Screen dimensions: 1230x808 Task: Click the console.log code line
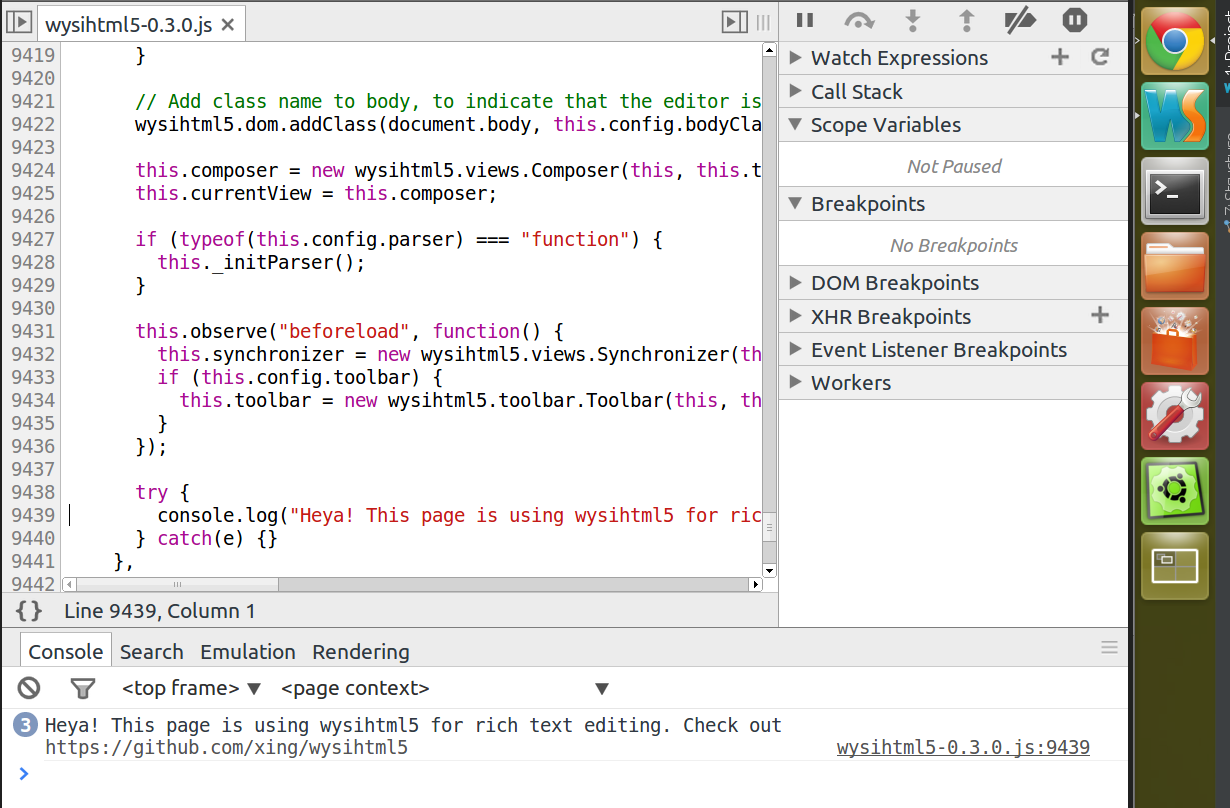tap(460, 516)
